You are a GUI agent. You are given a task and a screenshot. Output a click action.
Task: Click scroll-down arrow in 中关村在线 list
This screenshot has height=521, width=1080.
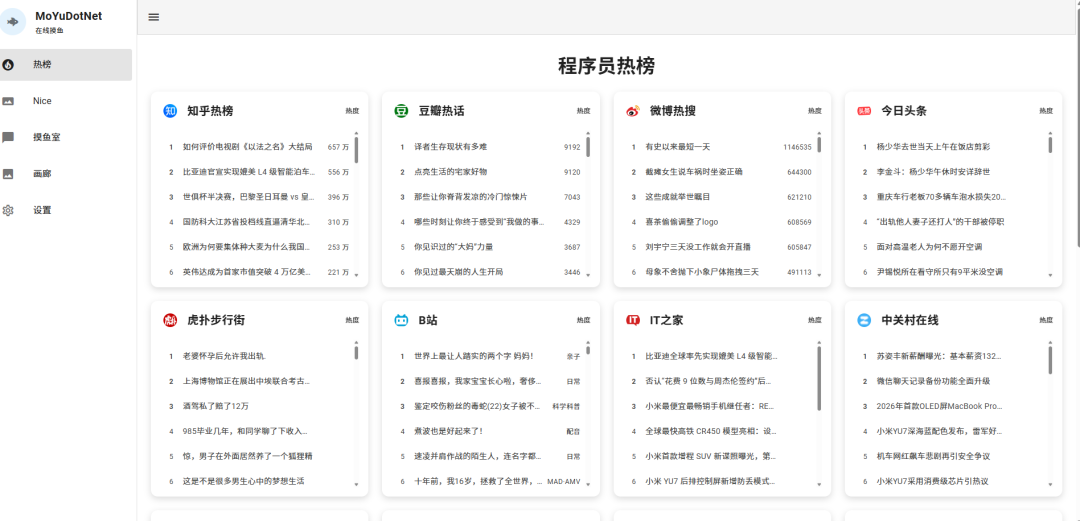pyautogui.click(x=1050, y=484)
